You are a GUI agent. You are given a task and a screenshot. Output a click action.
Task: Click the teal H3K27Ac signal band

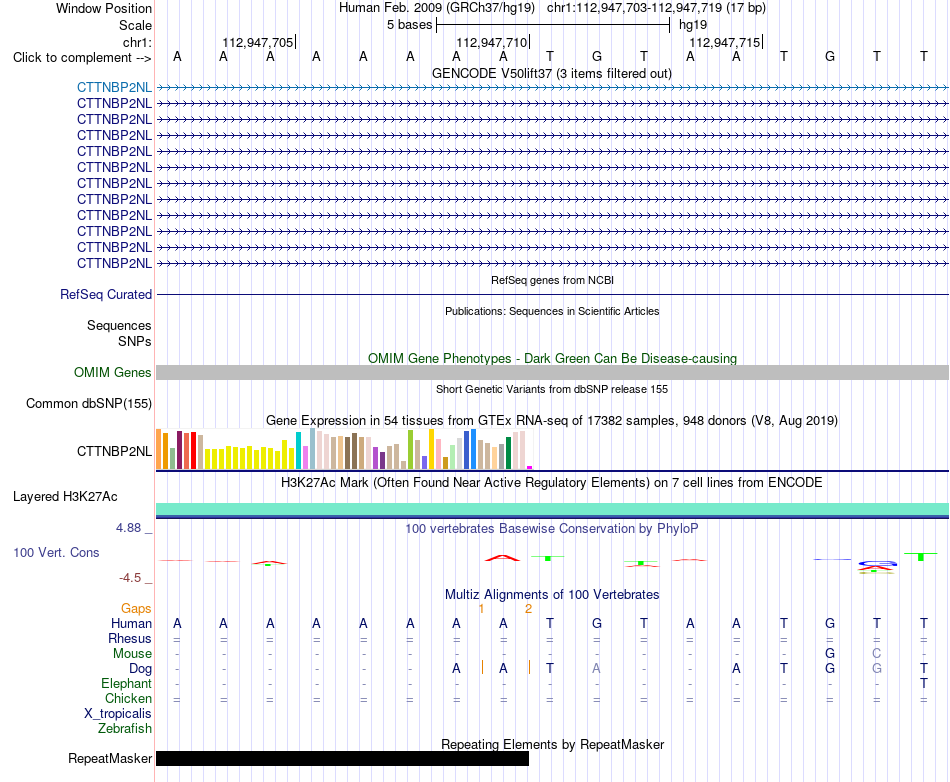point(552,509)
